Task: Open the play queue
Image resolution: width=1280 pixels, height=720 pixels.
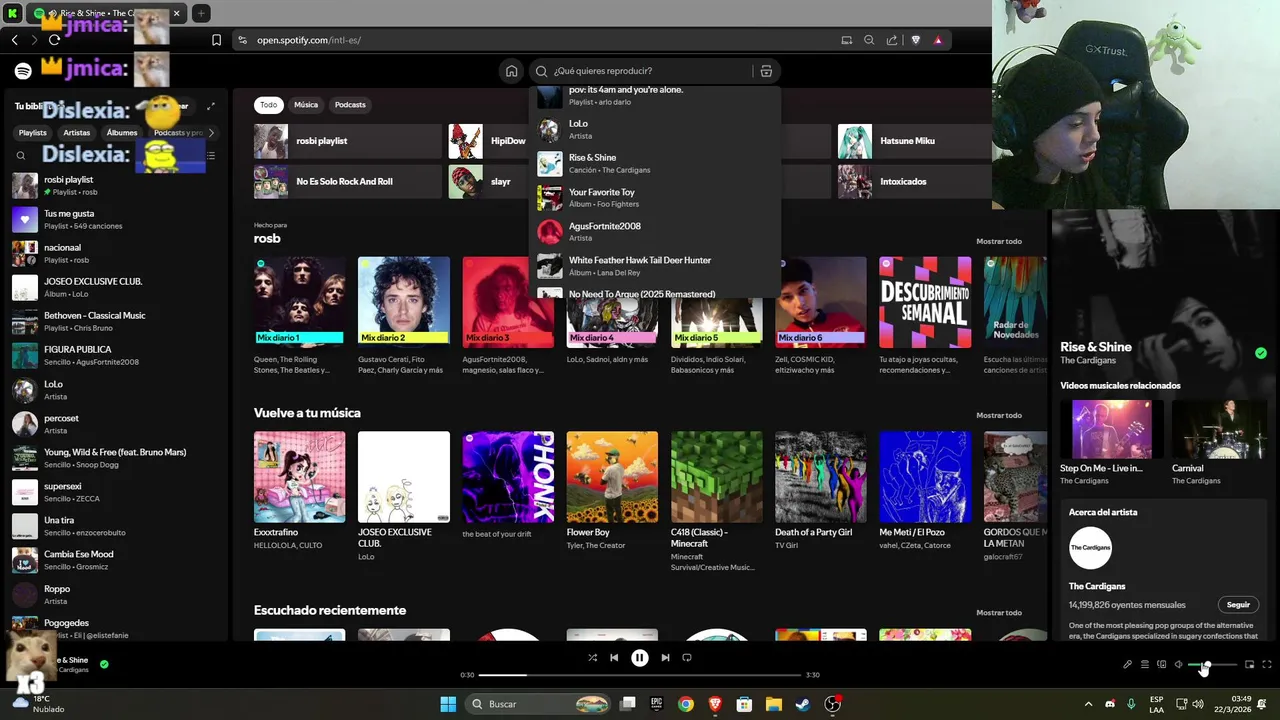Action: point(1145,665)
